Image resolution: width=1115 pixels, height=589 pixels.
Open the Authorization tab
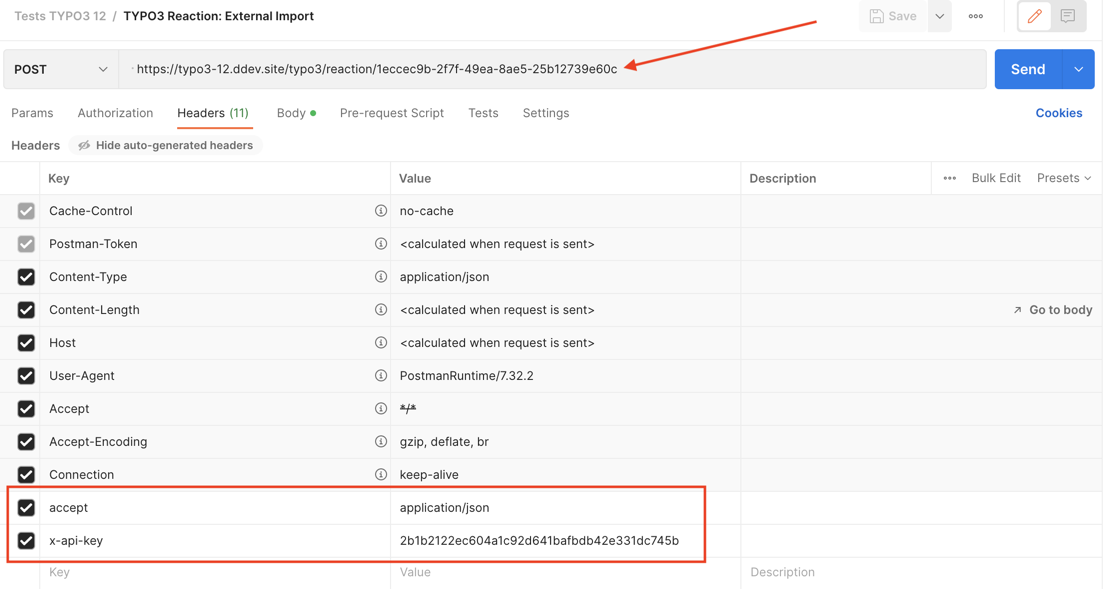tap(115, 113)
